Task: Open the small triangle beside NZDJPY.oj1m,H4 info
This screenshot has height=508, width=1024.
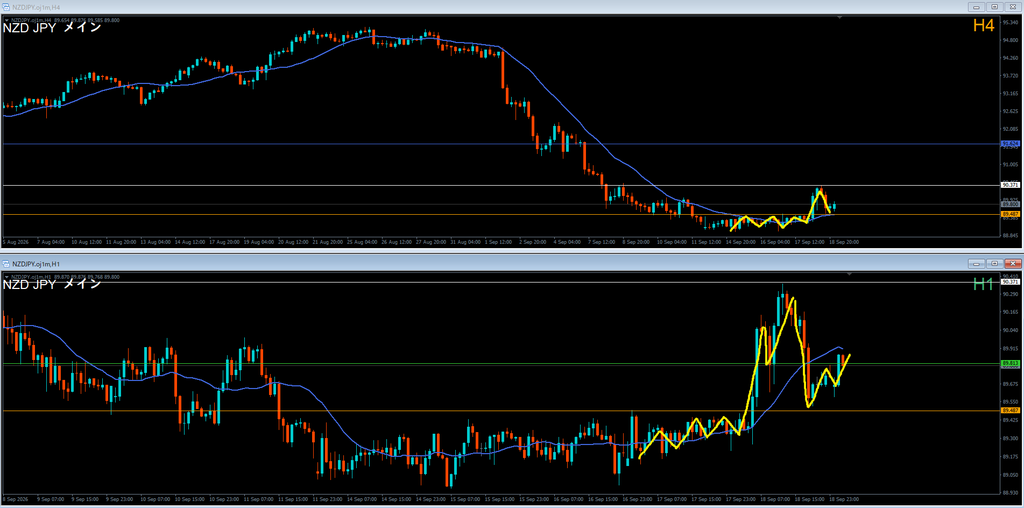Action: [x=6, y=20]
